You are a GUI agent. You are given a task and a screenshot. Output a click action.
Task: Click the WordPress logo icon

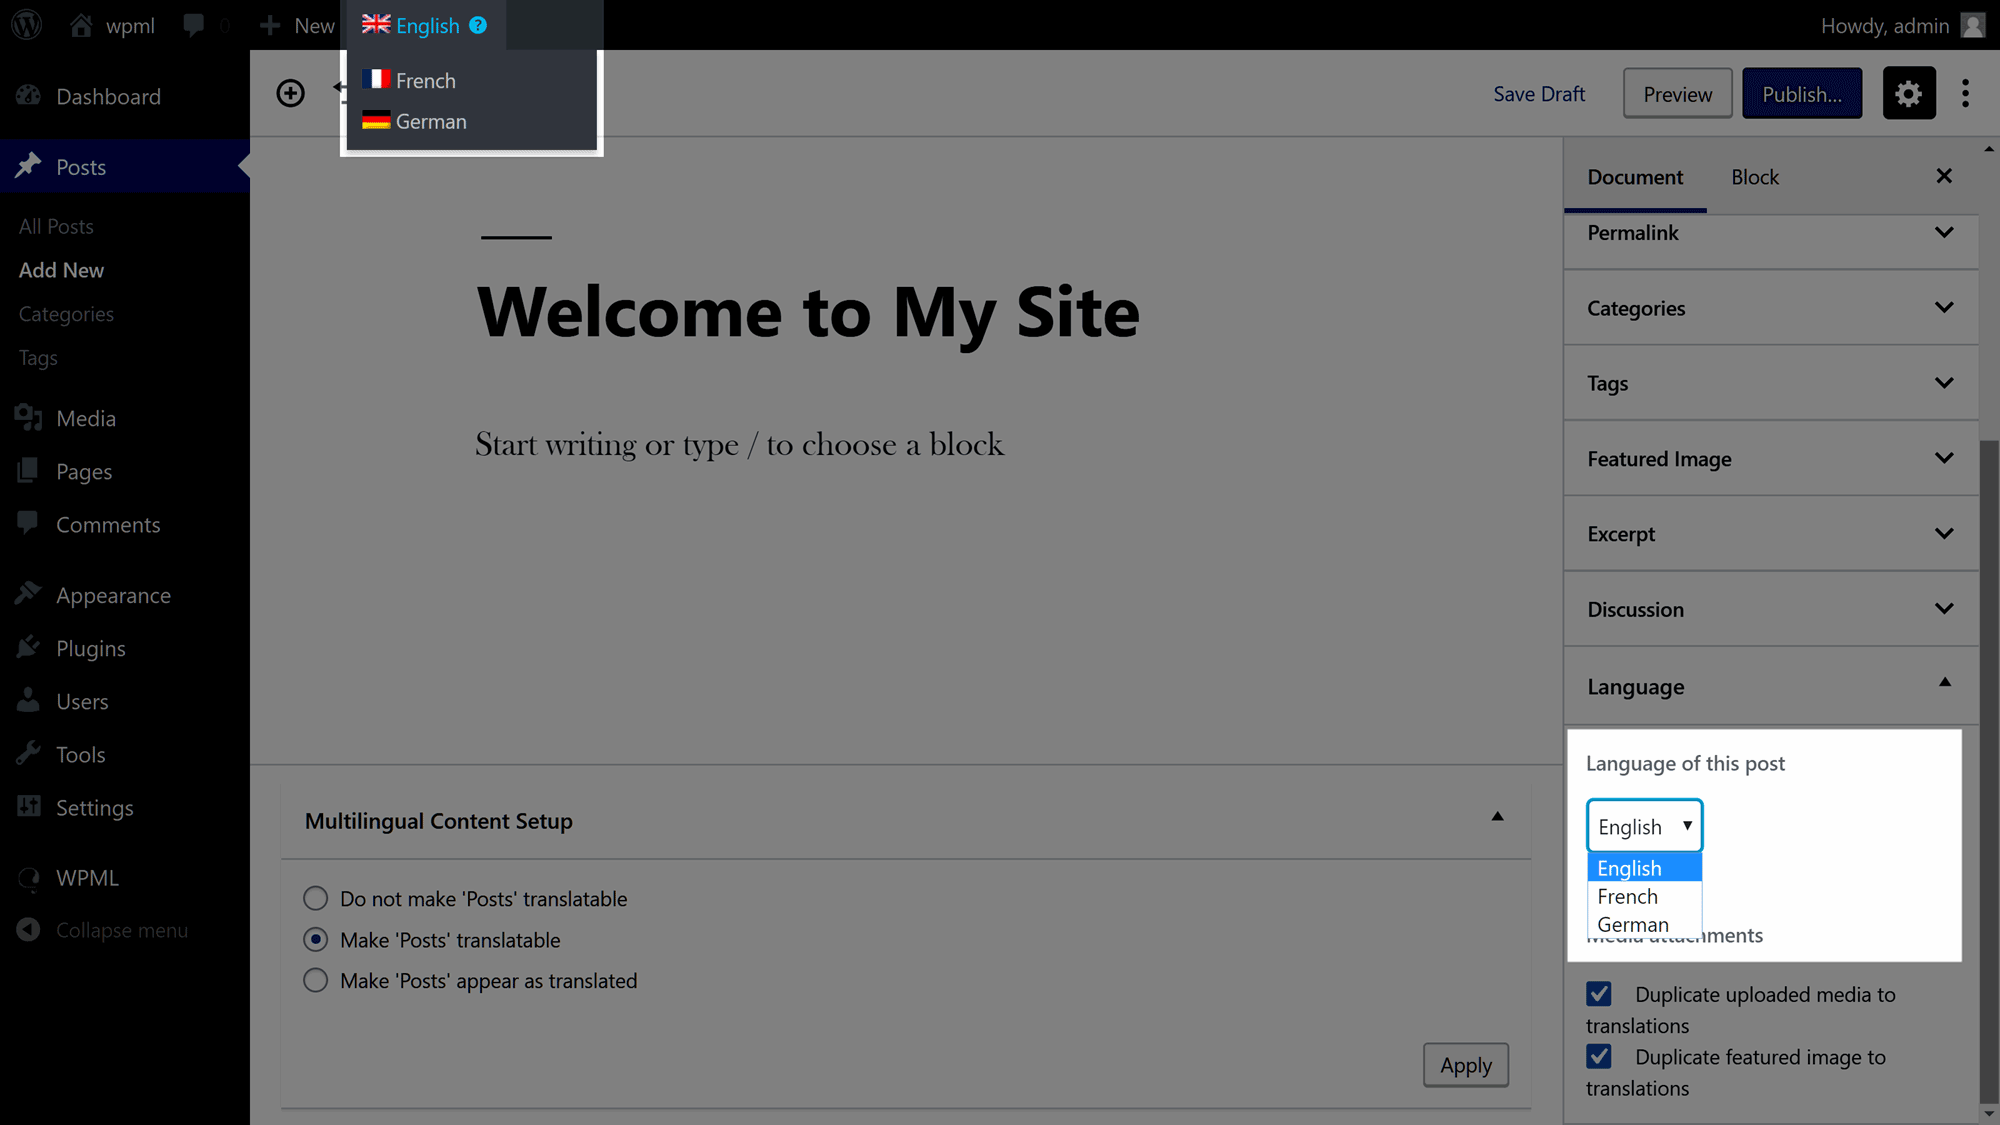point(26,25)
